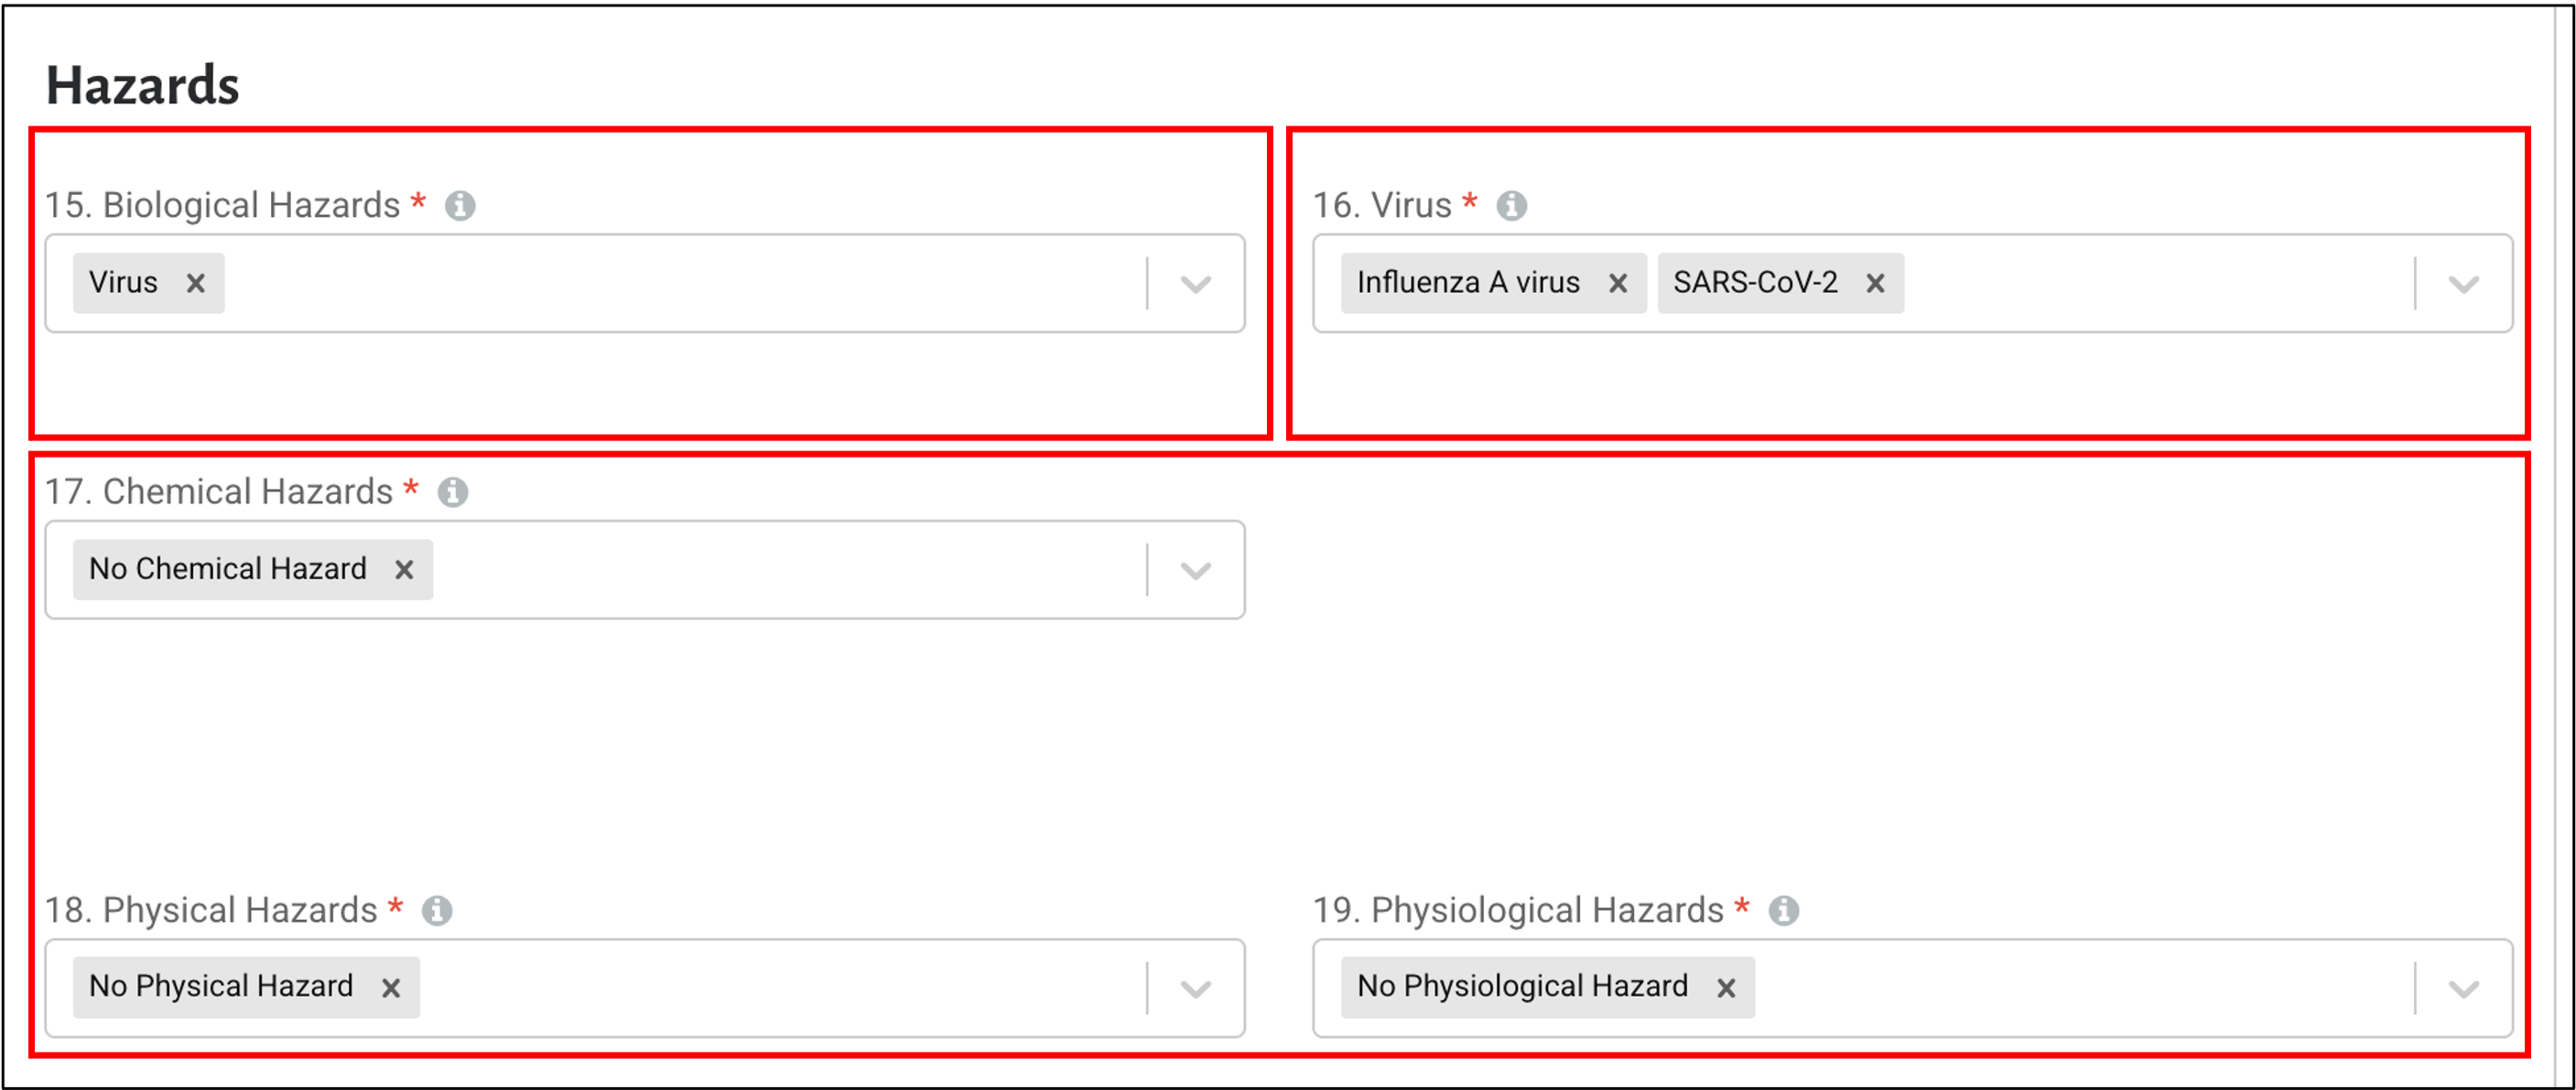View info icon beside Physical Hazards

(x=437, y=910)
